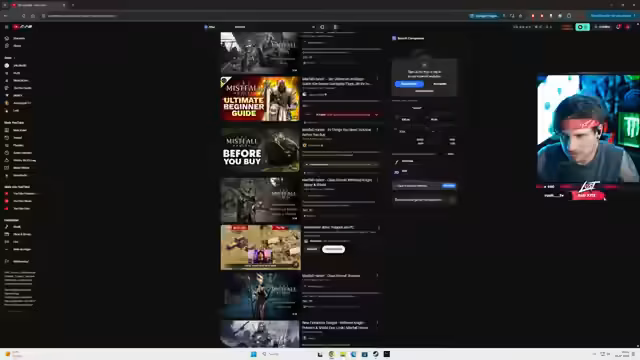Image resolution: width=640 pixels, height=360 pixels.
Task: Activate voice search microphone icon
Action: (x=336, y=27)
